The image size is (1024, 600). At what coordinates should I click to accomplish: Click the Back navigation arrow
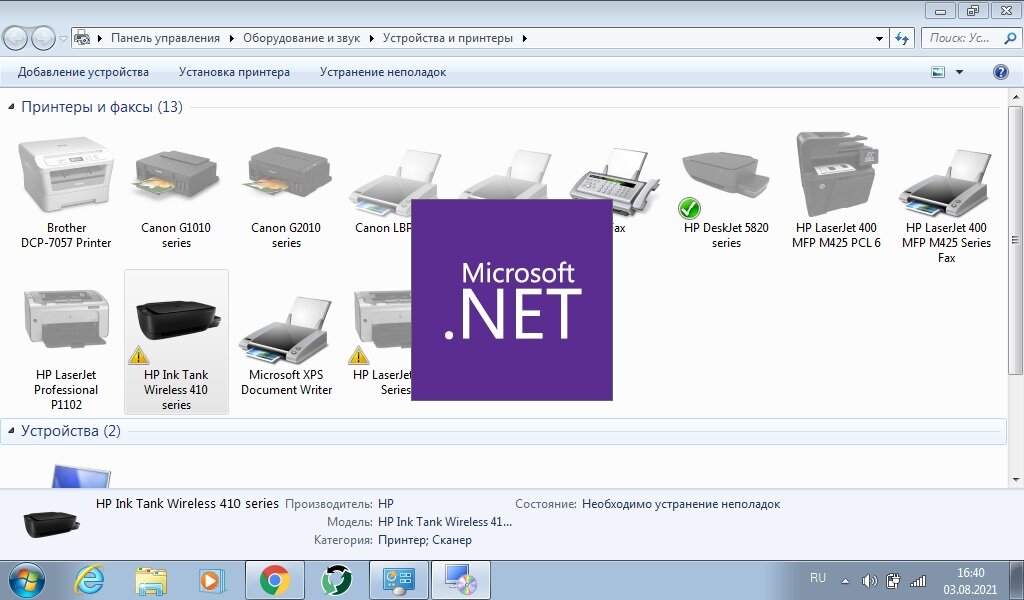tap(15, 39)
